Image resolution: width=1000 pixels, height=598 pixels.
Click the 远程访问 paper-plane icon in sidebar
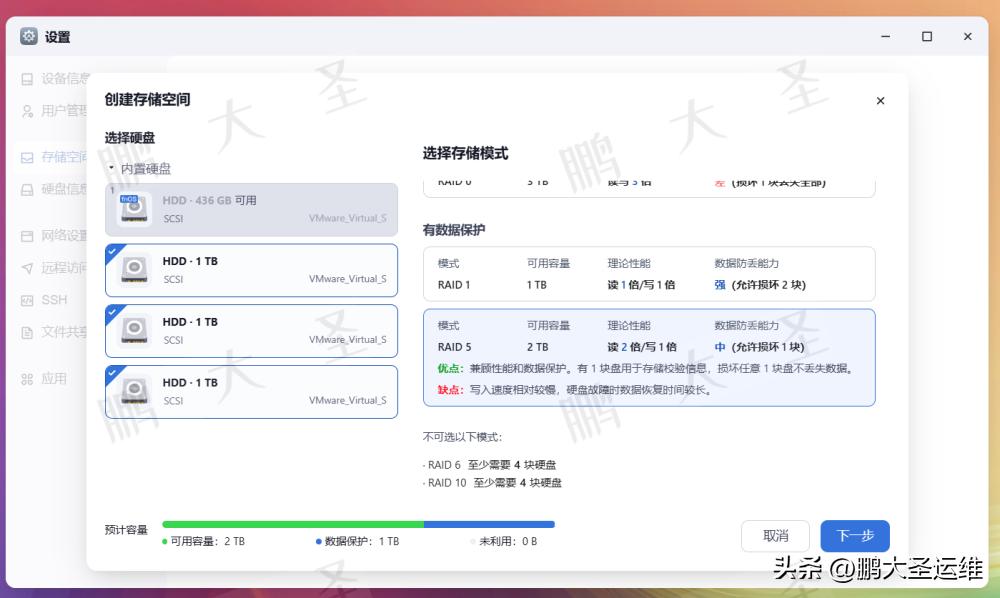click(28, 268)
